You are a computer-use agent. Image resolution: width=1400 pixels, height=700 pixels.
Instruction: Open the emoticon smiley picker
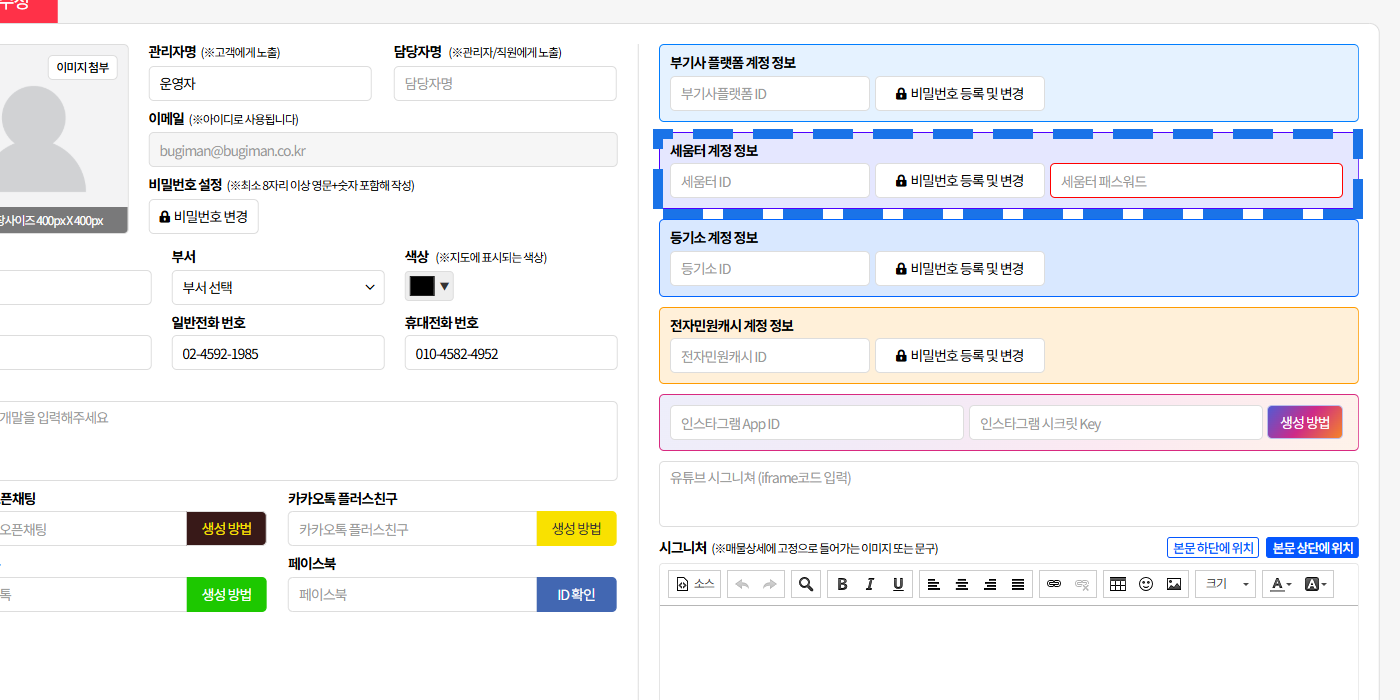coord(1146,584)
